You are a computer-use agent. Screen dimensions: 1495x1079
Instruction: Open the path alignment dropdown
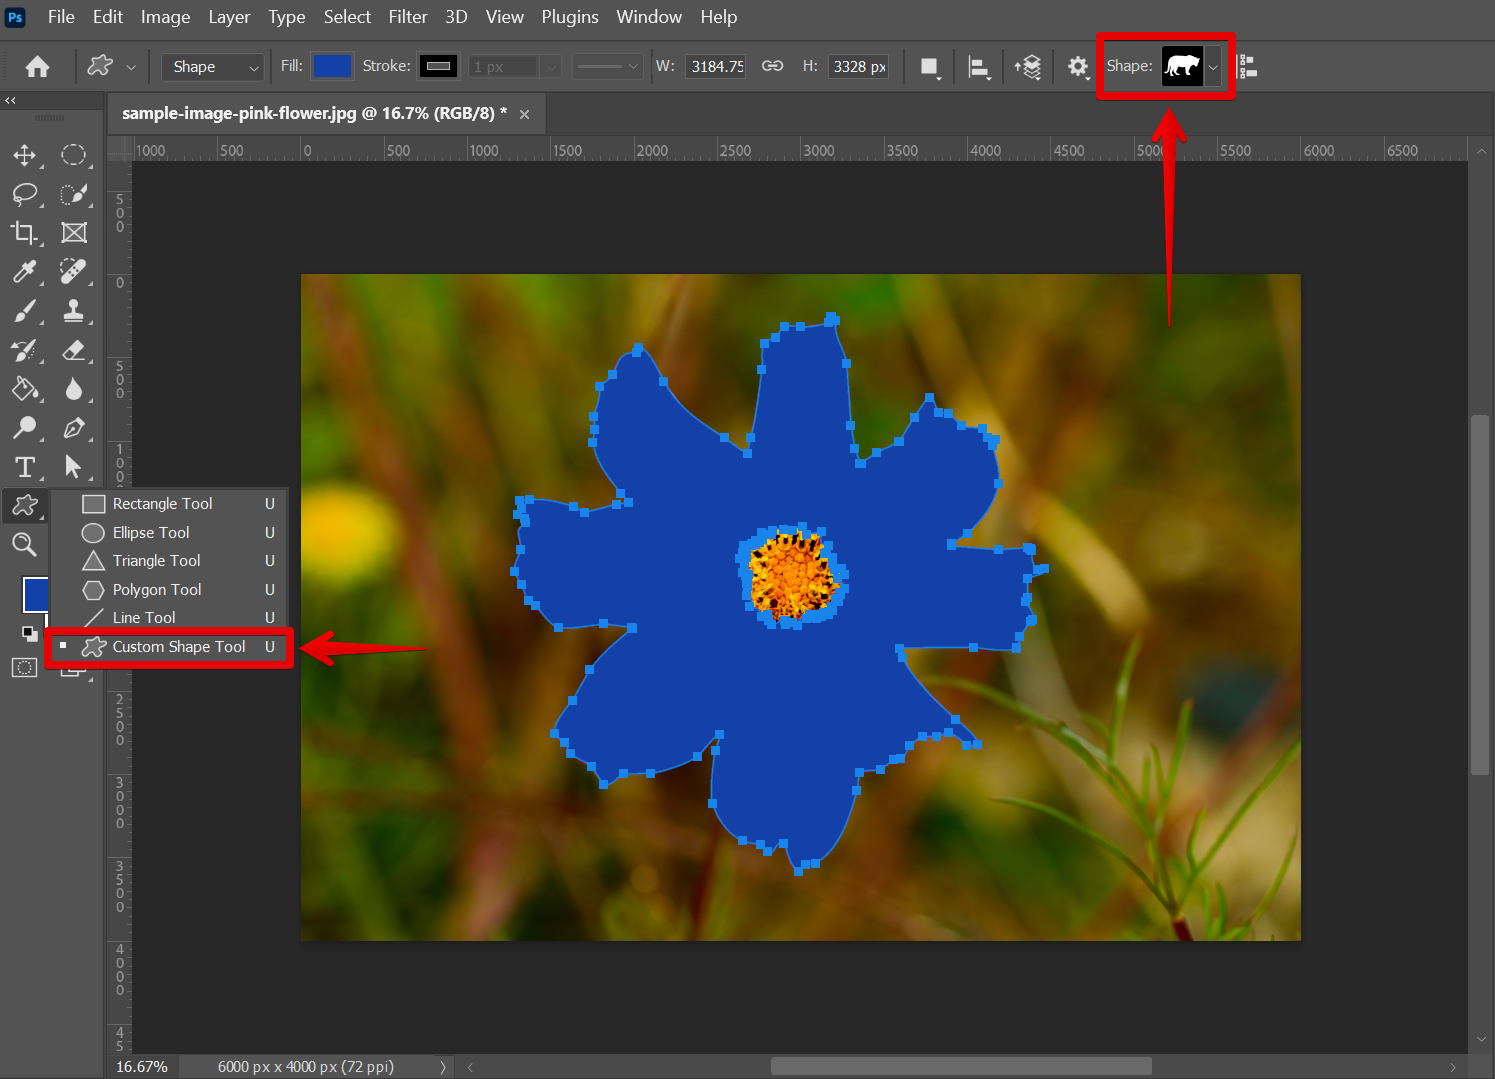click(979, 67)
